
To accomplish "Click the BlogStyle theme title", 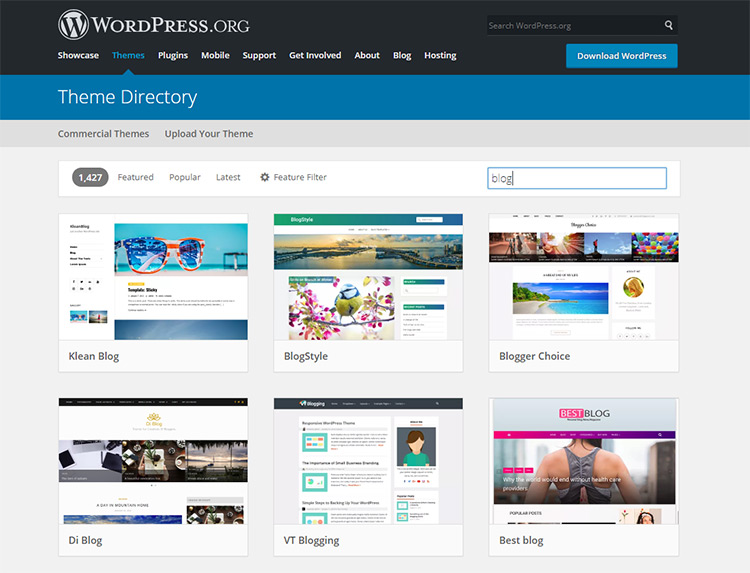I will (306, 356).
